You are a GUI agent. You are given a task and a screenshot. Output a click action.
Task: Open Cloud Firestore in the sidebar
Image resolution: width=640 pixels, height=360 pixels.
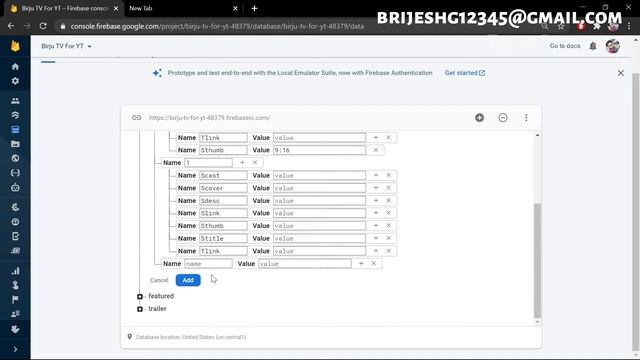coord(15,115)
